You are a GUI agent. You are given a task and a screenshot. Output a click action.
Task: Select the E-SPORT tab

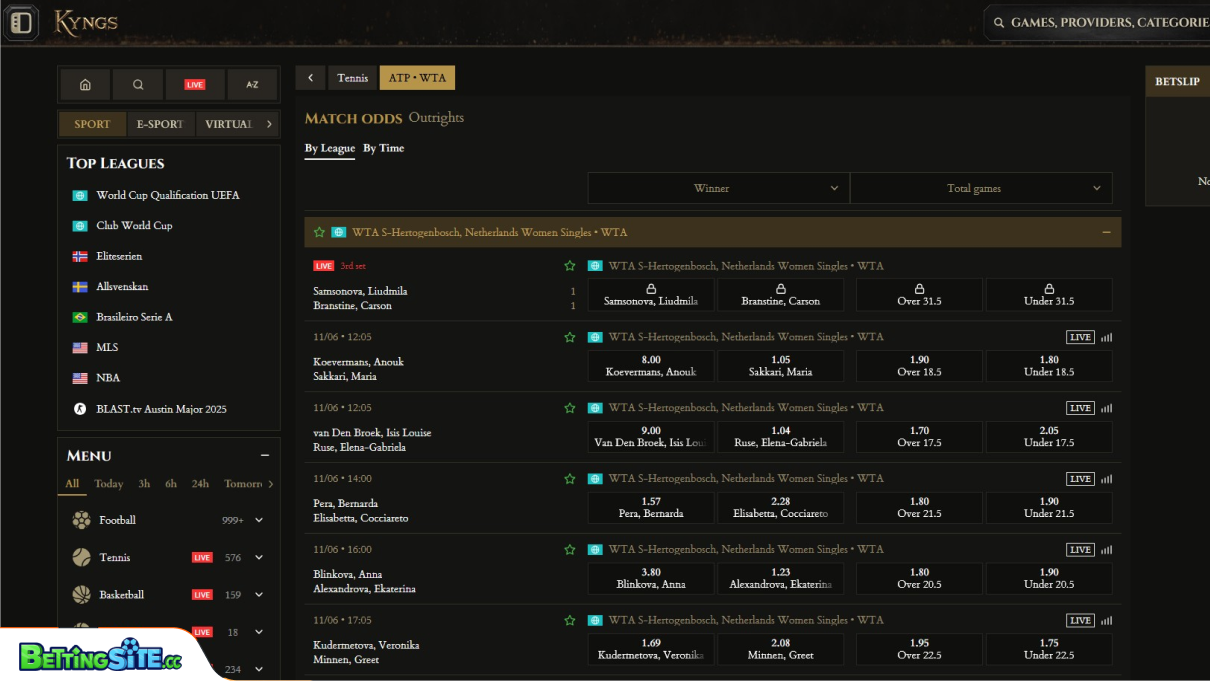click(160, 124)
